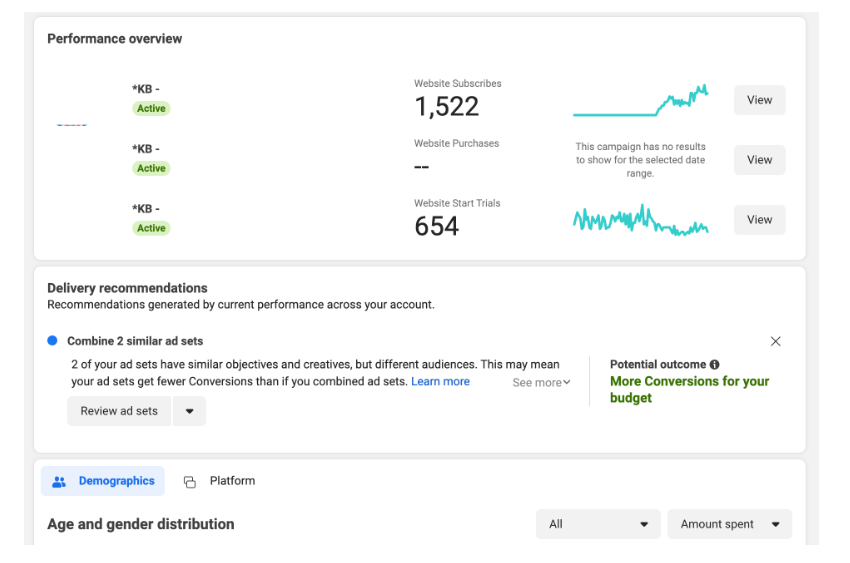Click the Website Start Trials trend chart
The height and width of the screenshot is (563, 850).
(640, 220)
